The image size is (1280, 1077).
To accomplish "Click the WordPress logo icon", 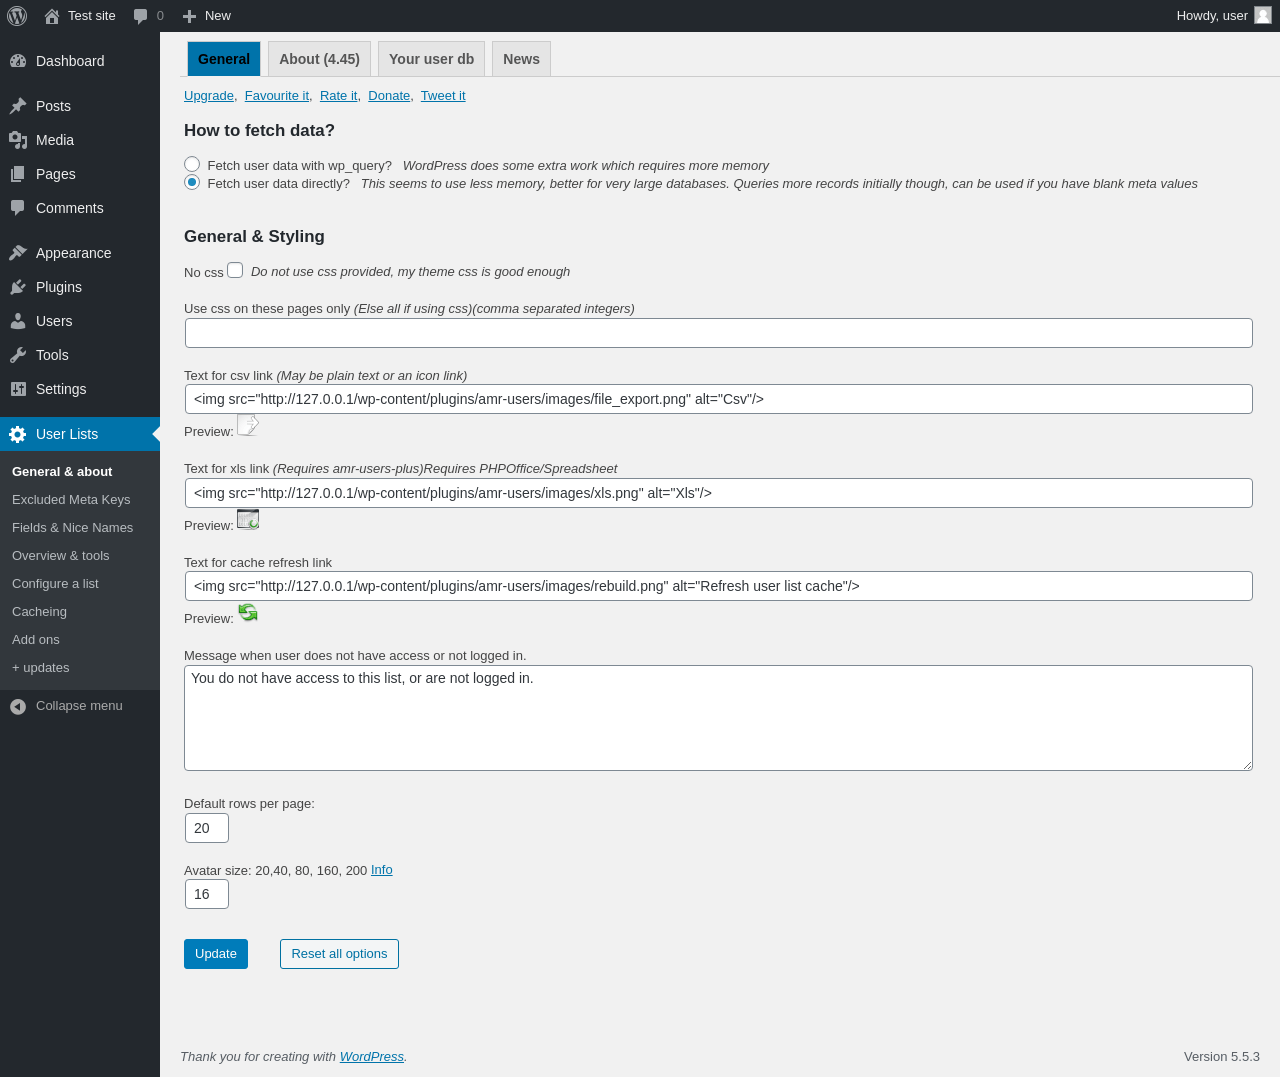I will click(17, 16).
